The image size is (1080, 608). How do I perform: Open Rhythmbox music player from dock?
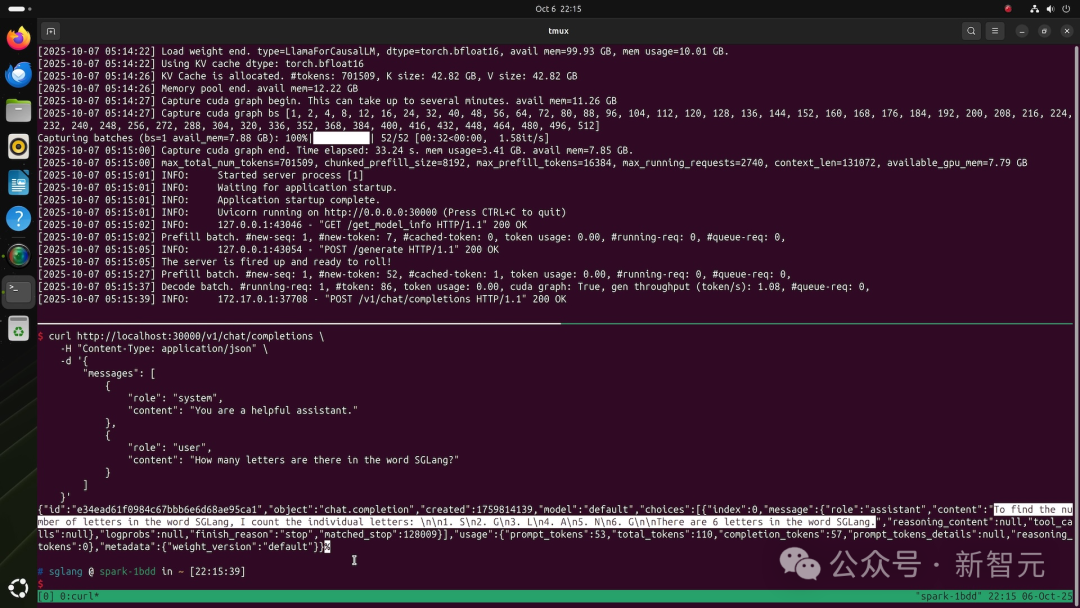click(x=18, y=147)
